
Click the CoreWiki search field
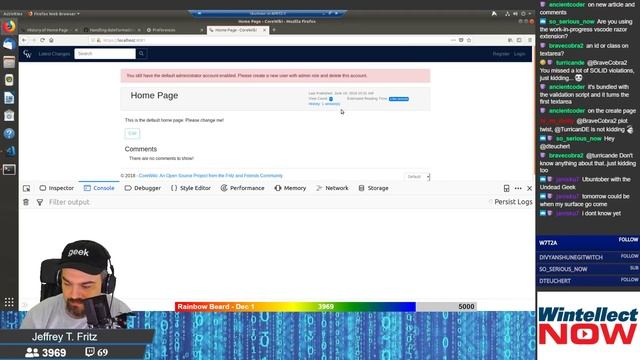coord(105,53)
